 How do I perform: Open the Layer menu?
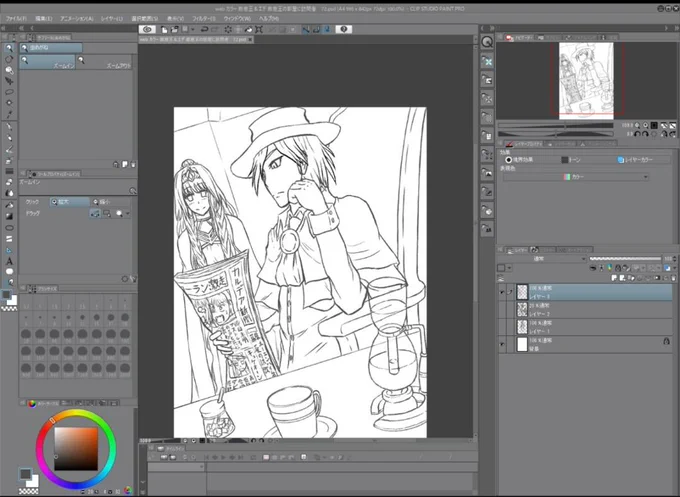tap(112, 19)
